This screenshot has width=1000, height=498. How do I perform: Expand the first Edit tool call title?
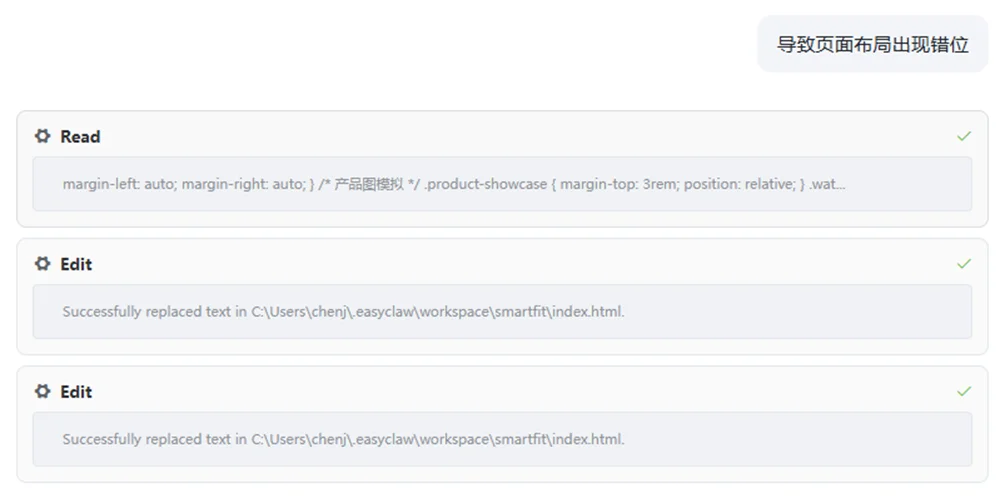pyautogui.click(x=76, y=264)
